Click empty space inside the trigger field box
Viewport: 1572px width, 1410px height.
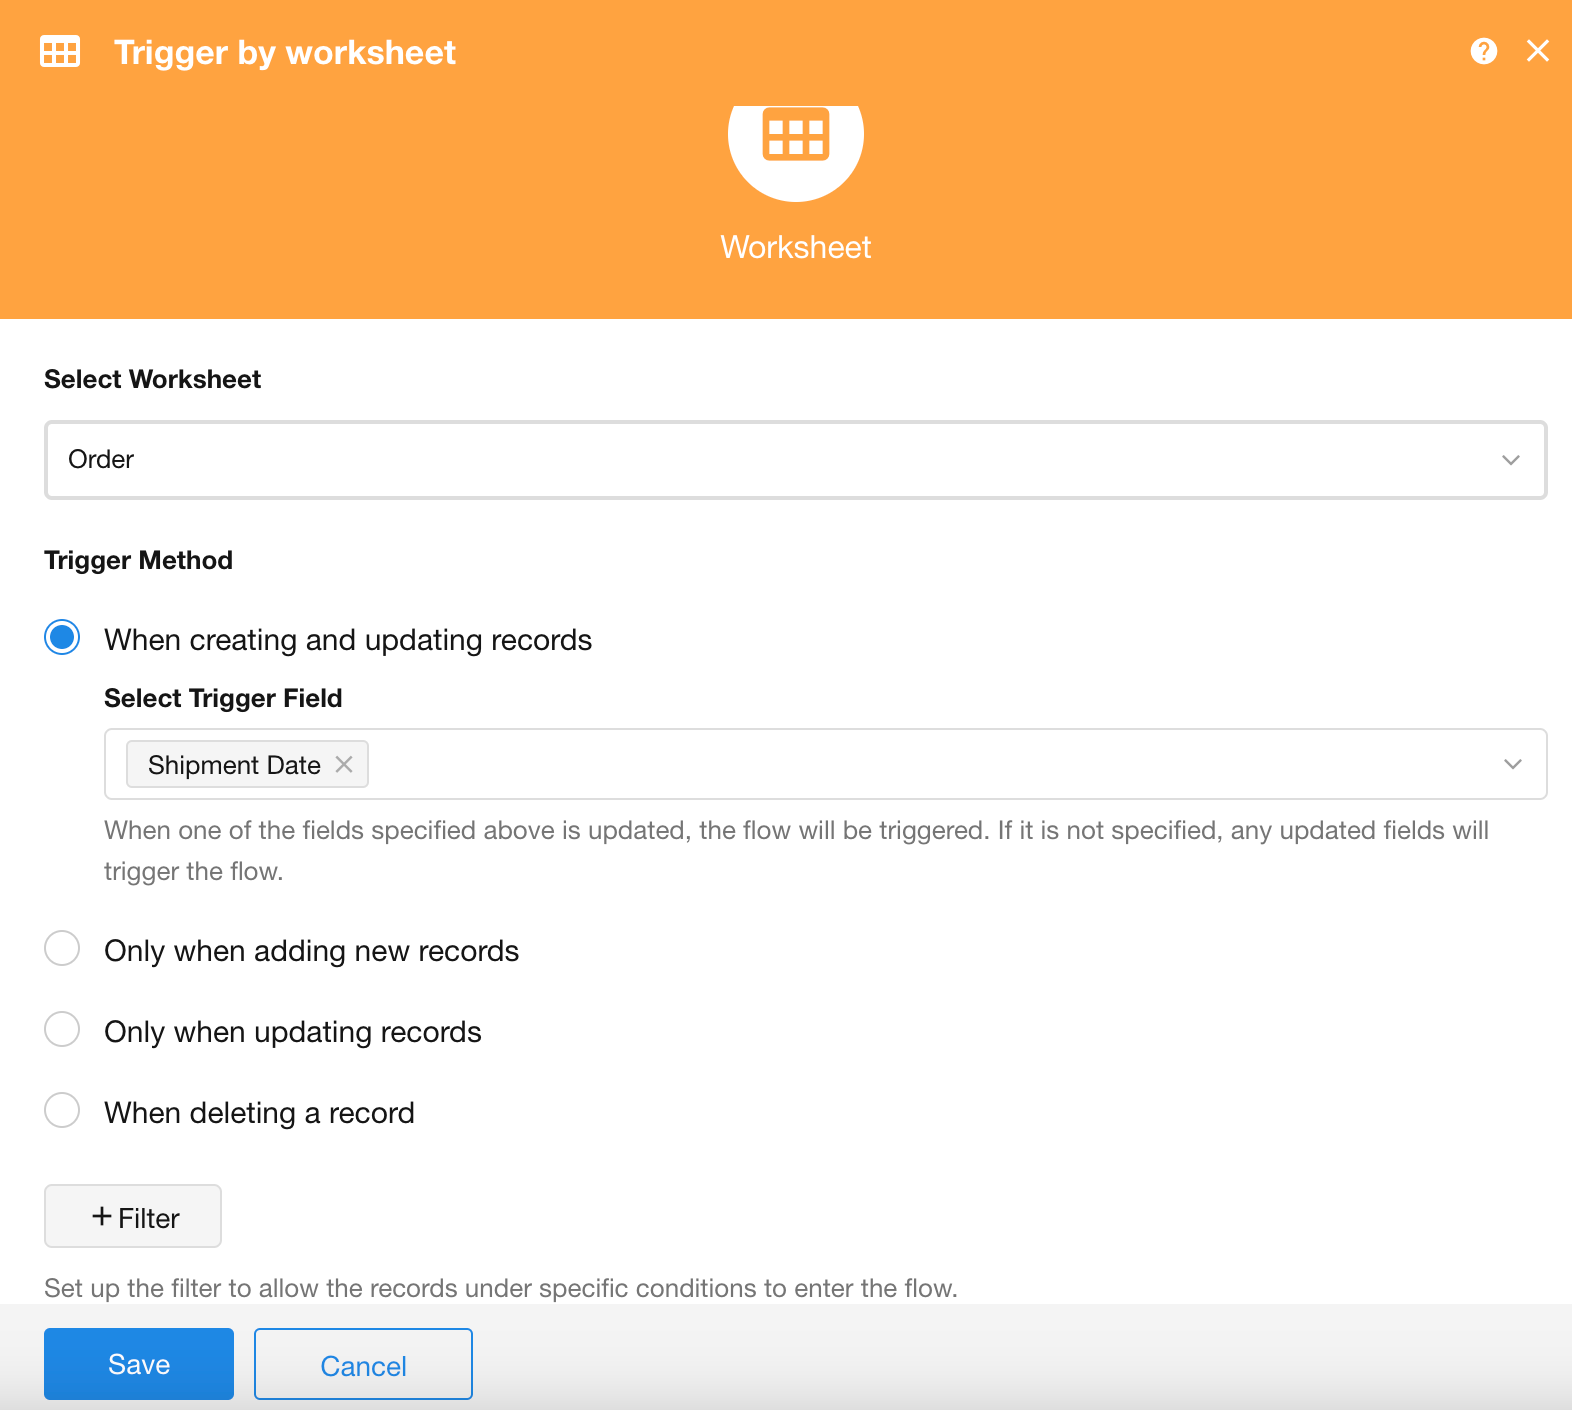(x=900, y=765)
